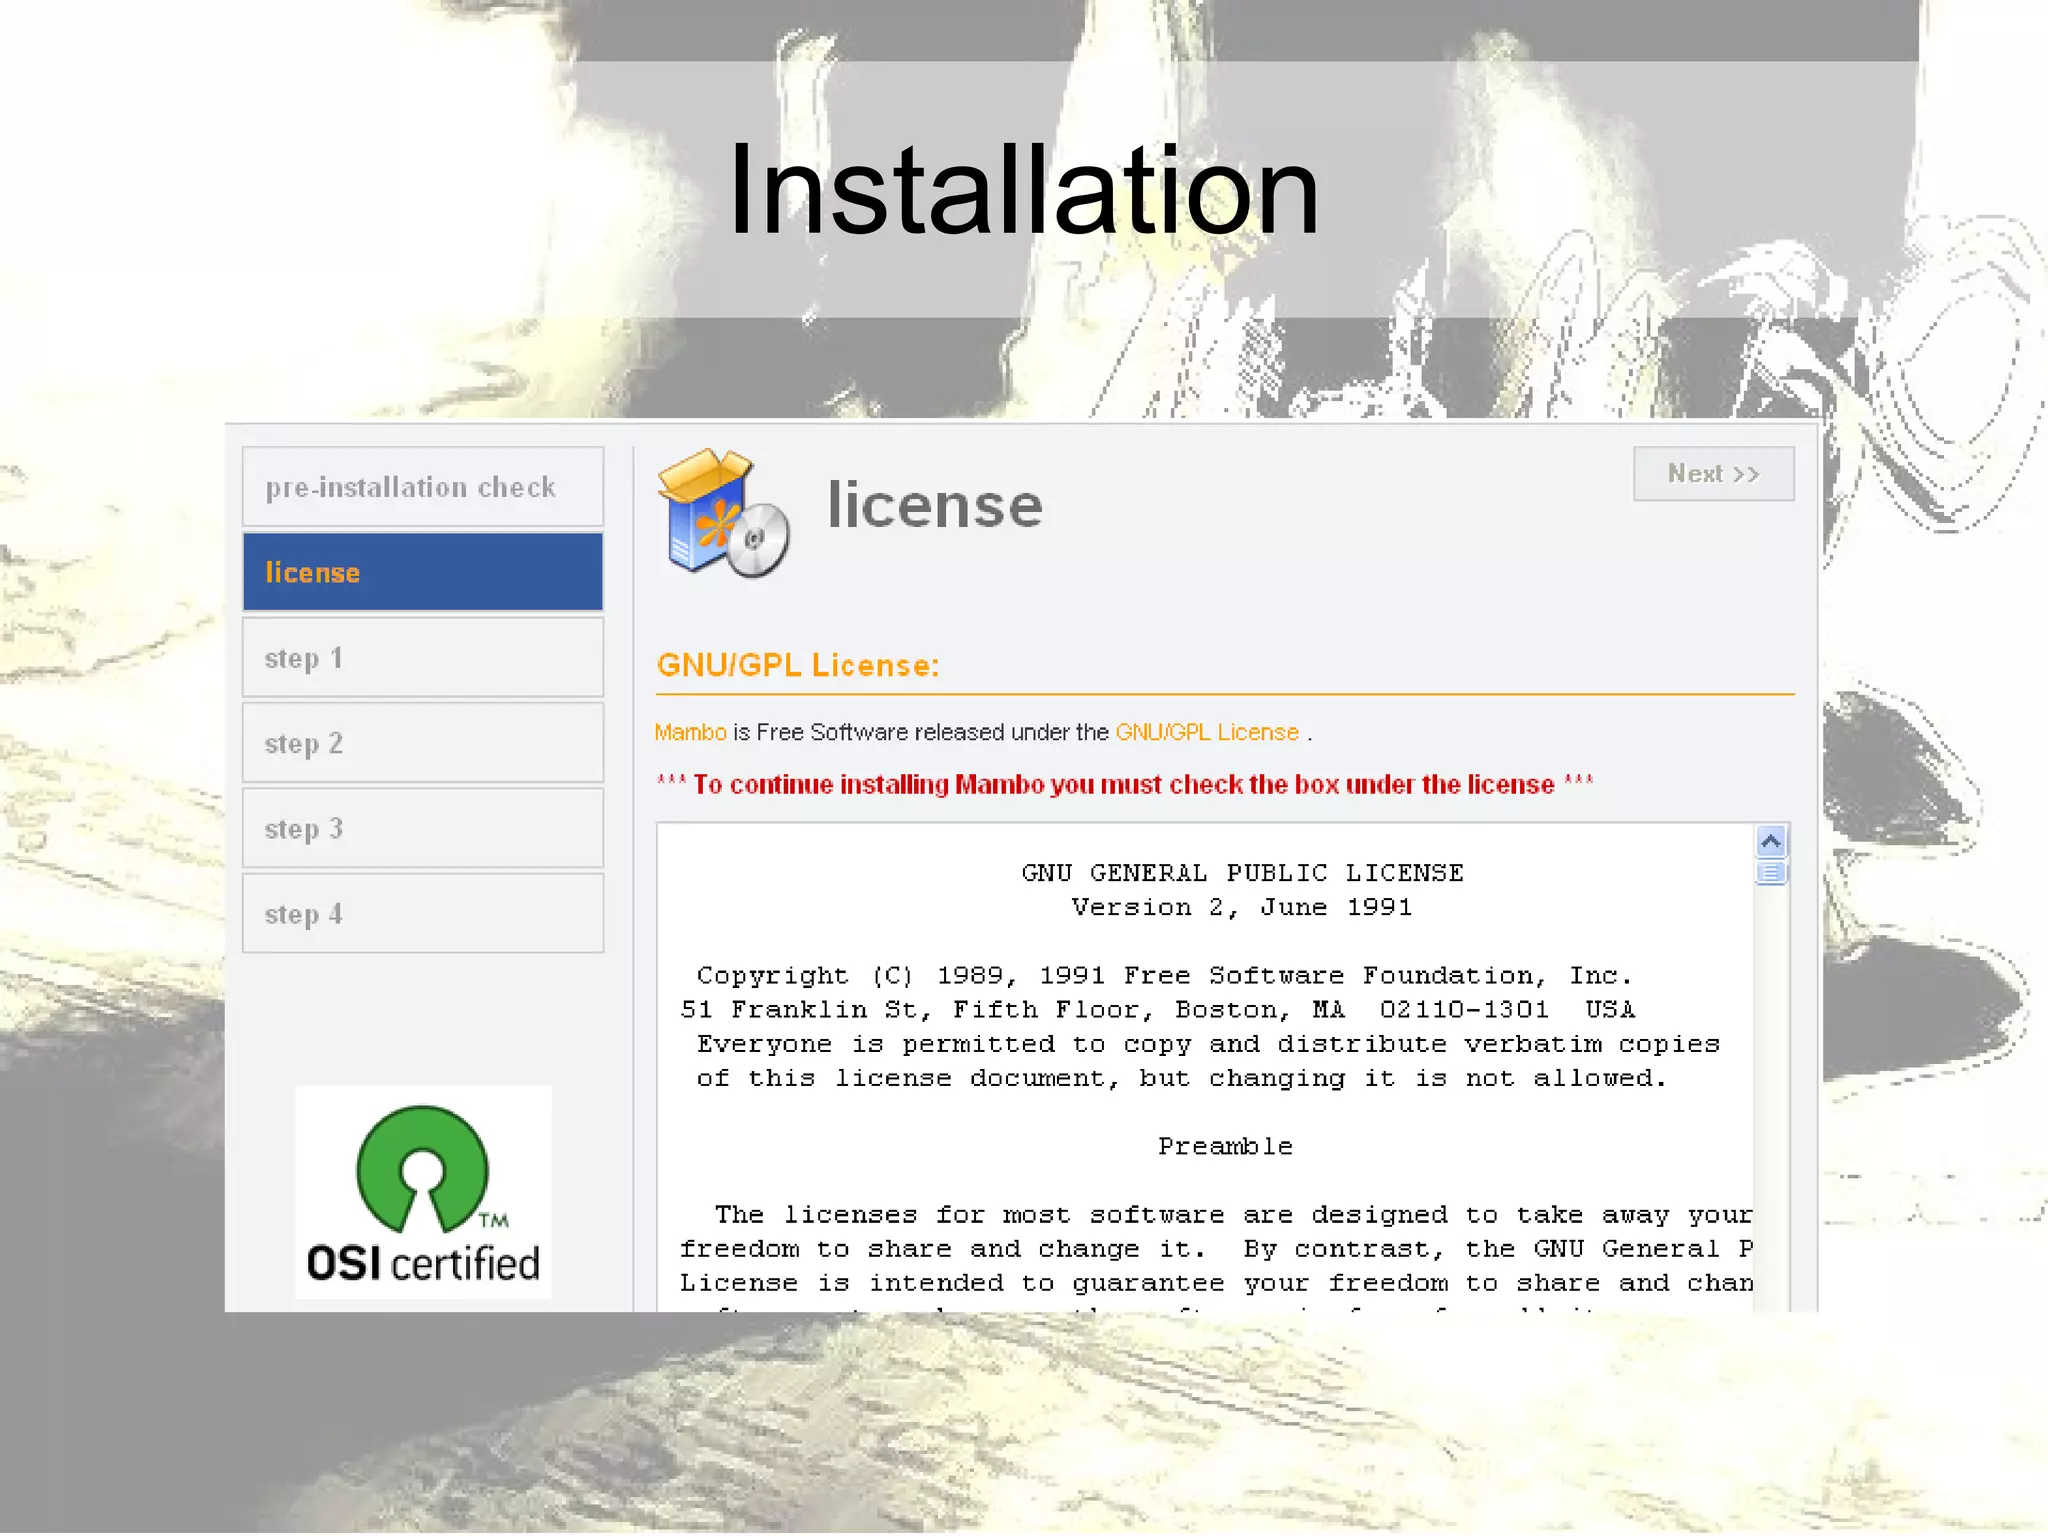Screen dimensions: 2048x1536
Task: Click the 'Copyright (C) 1989, 1991' line
Action: [1165, 975]
